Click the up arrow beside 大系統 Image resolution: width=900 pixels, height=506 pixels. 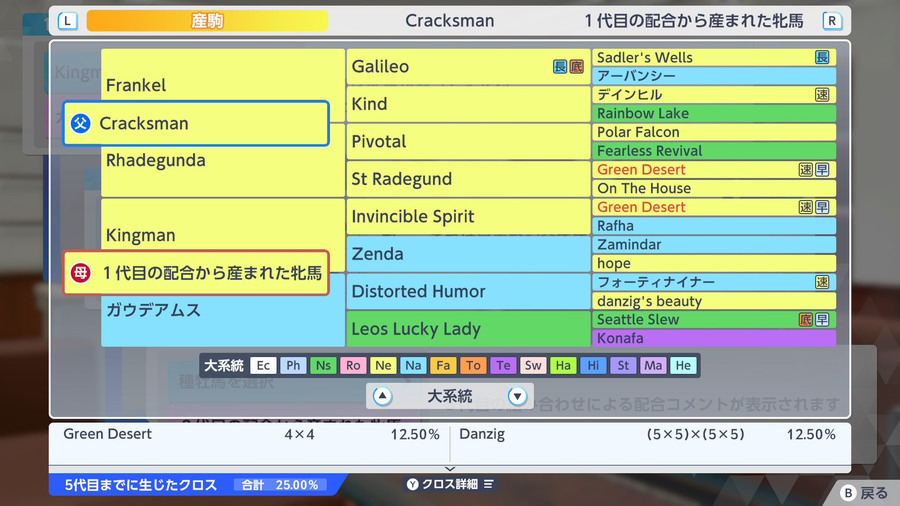pos(382,396)
